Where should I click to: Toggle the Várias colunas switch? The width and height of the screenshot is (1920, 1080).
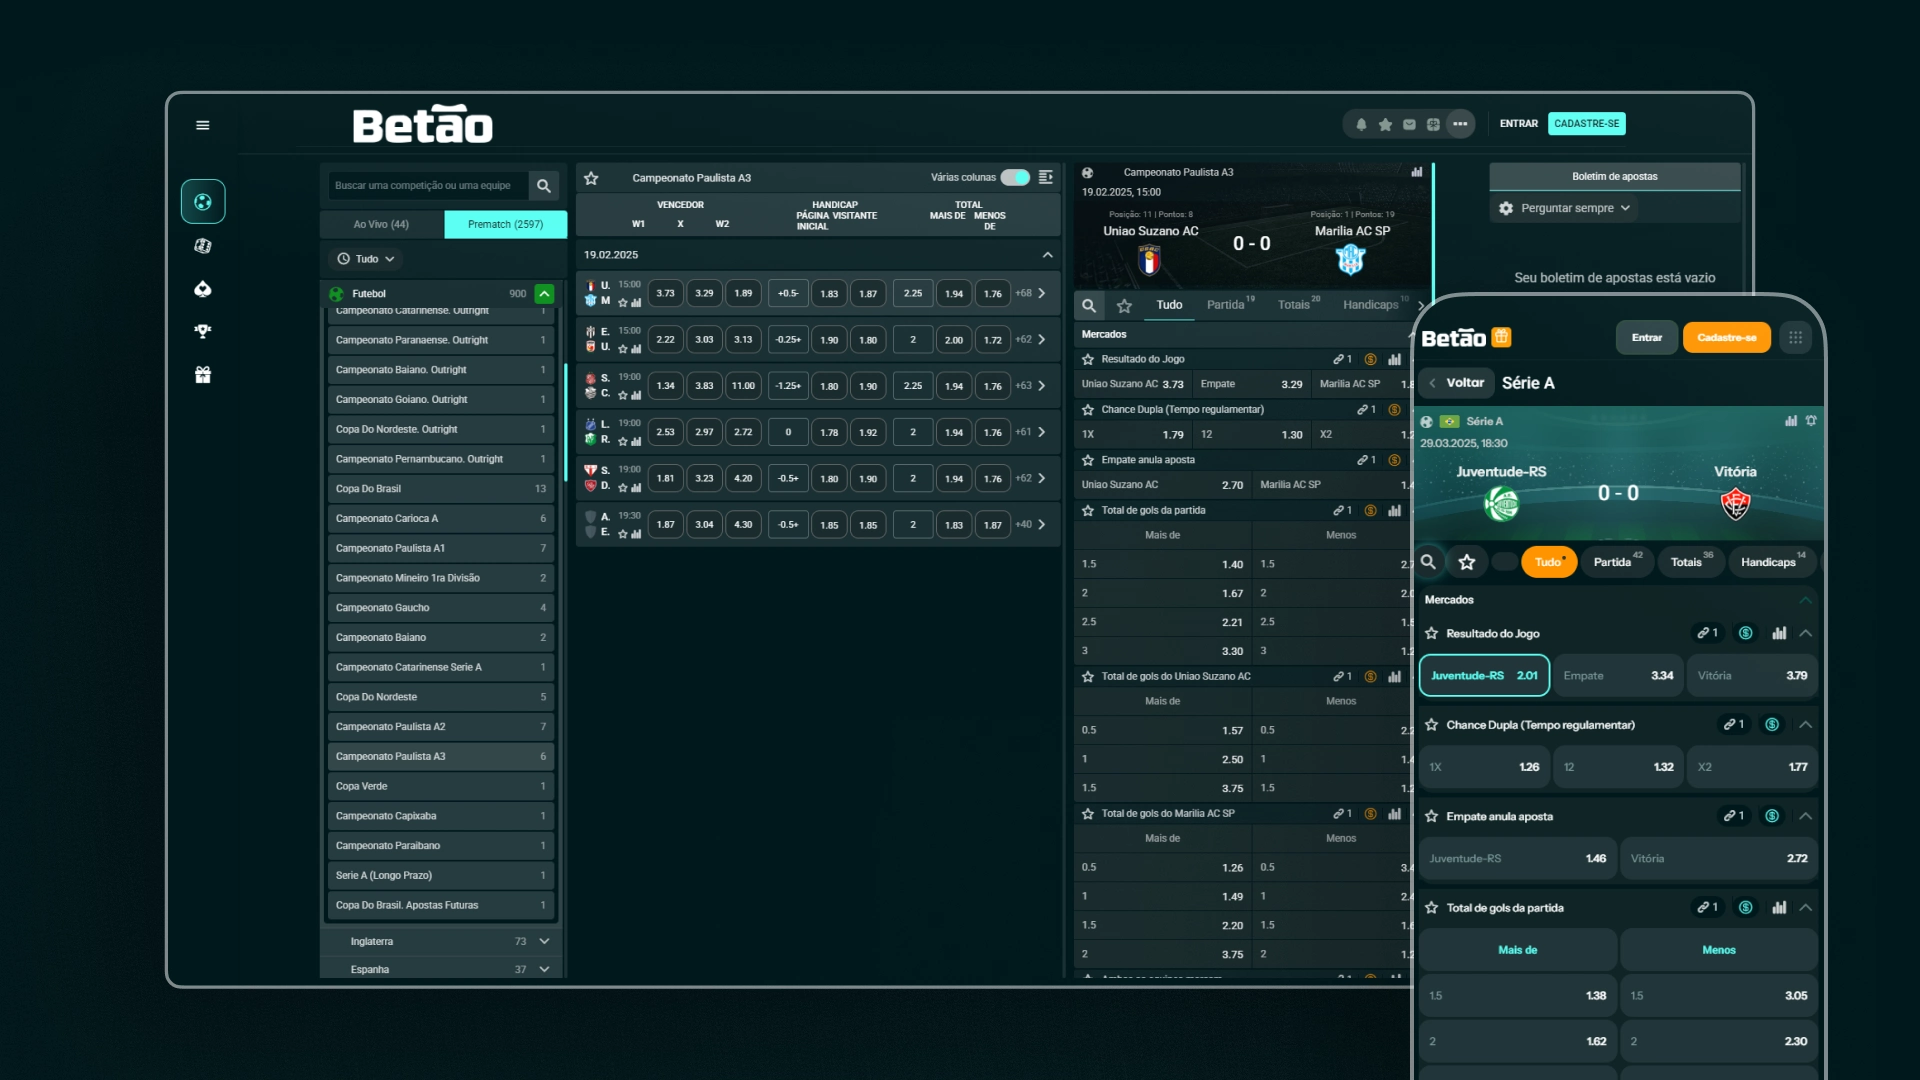pos(1015,177)
